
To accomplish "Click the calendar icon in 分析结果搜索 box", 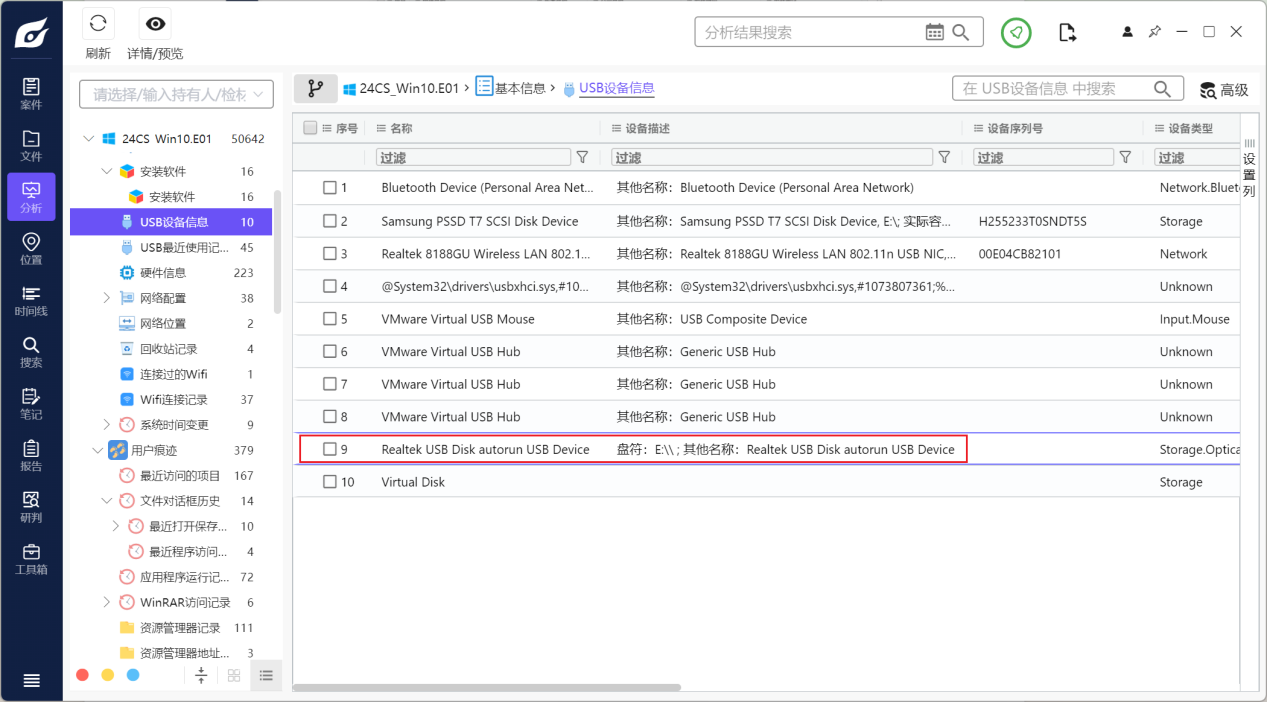I will point(935,32).
